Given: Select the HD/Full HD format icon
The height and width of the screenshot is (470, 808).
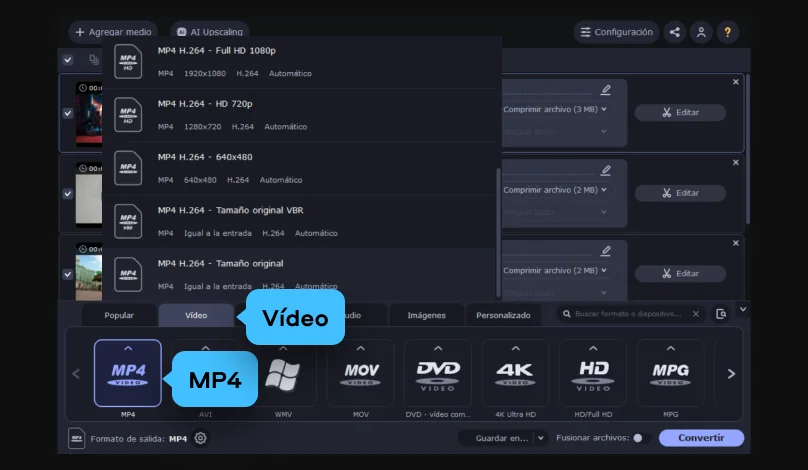Looking at the screenshot, I should [x=593, y=373].
